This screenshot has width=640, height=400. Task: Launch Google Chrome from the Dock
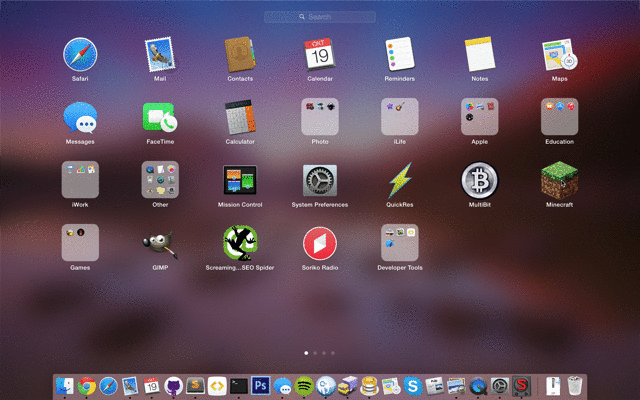87,386
